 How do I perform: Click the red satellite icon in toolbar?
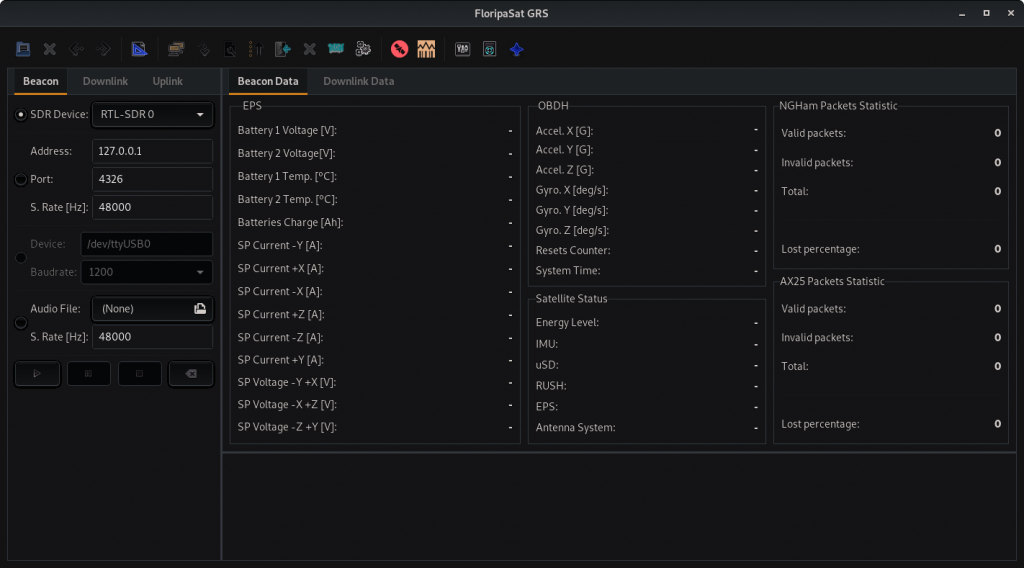pos(399,48)
